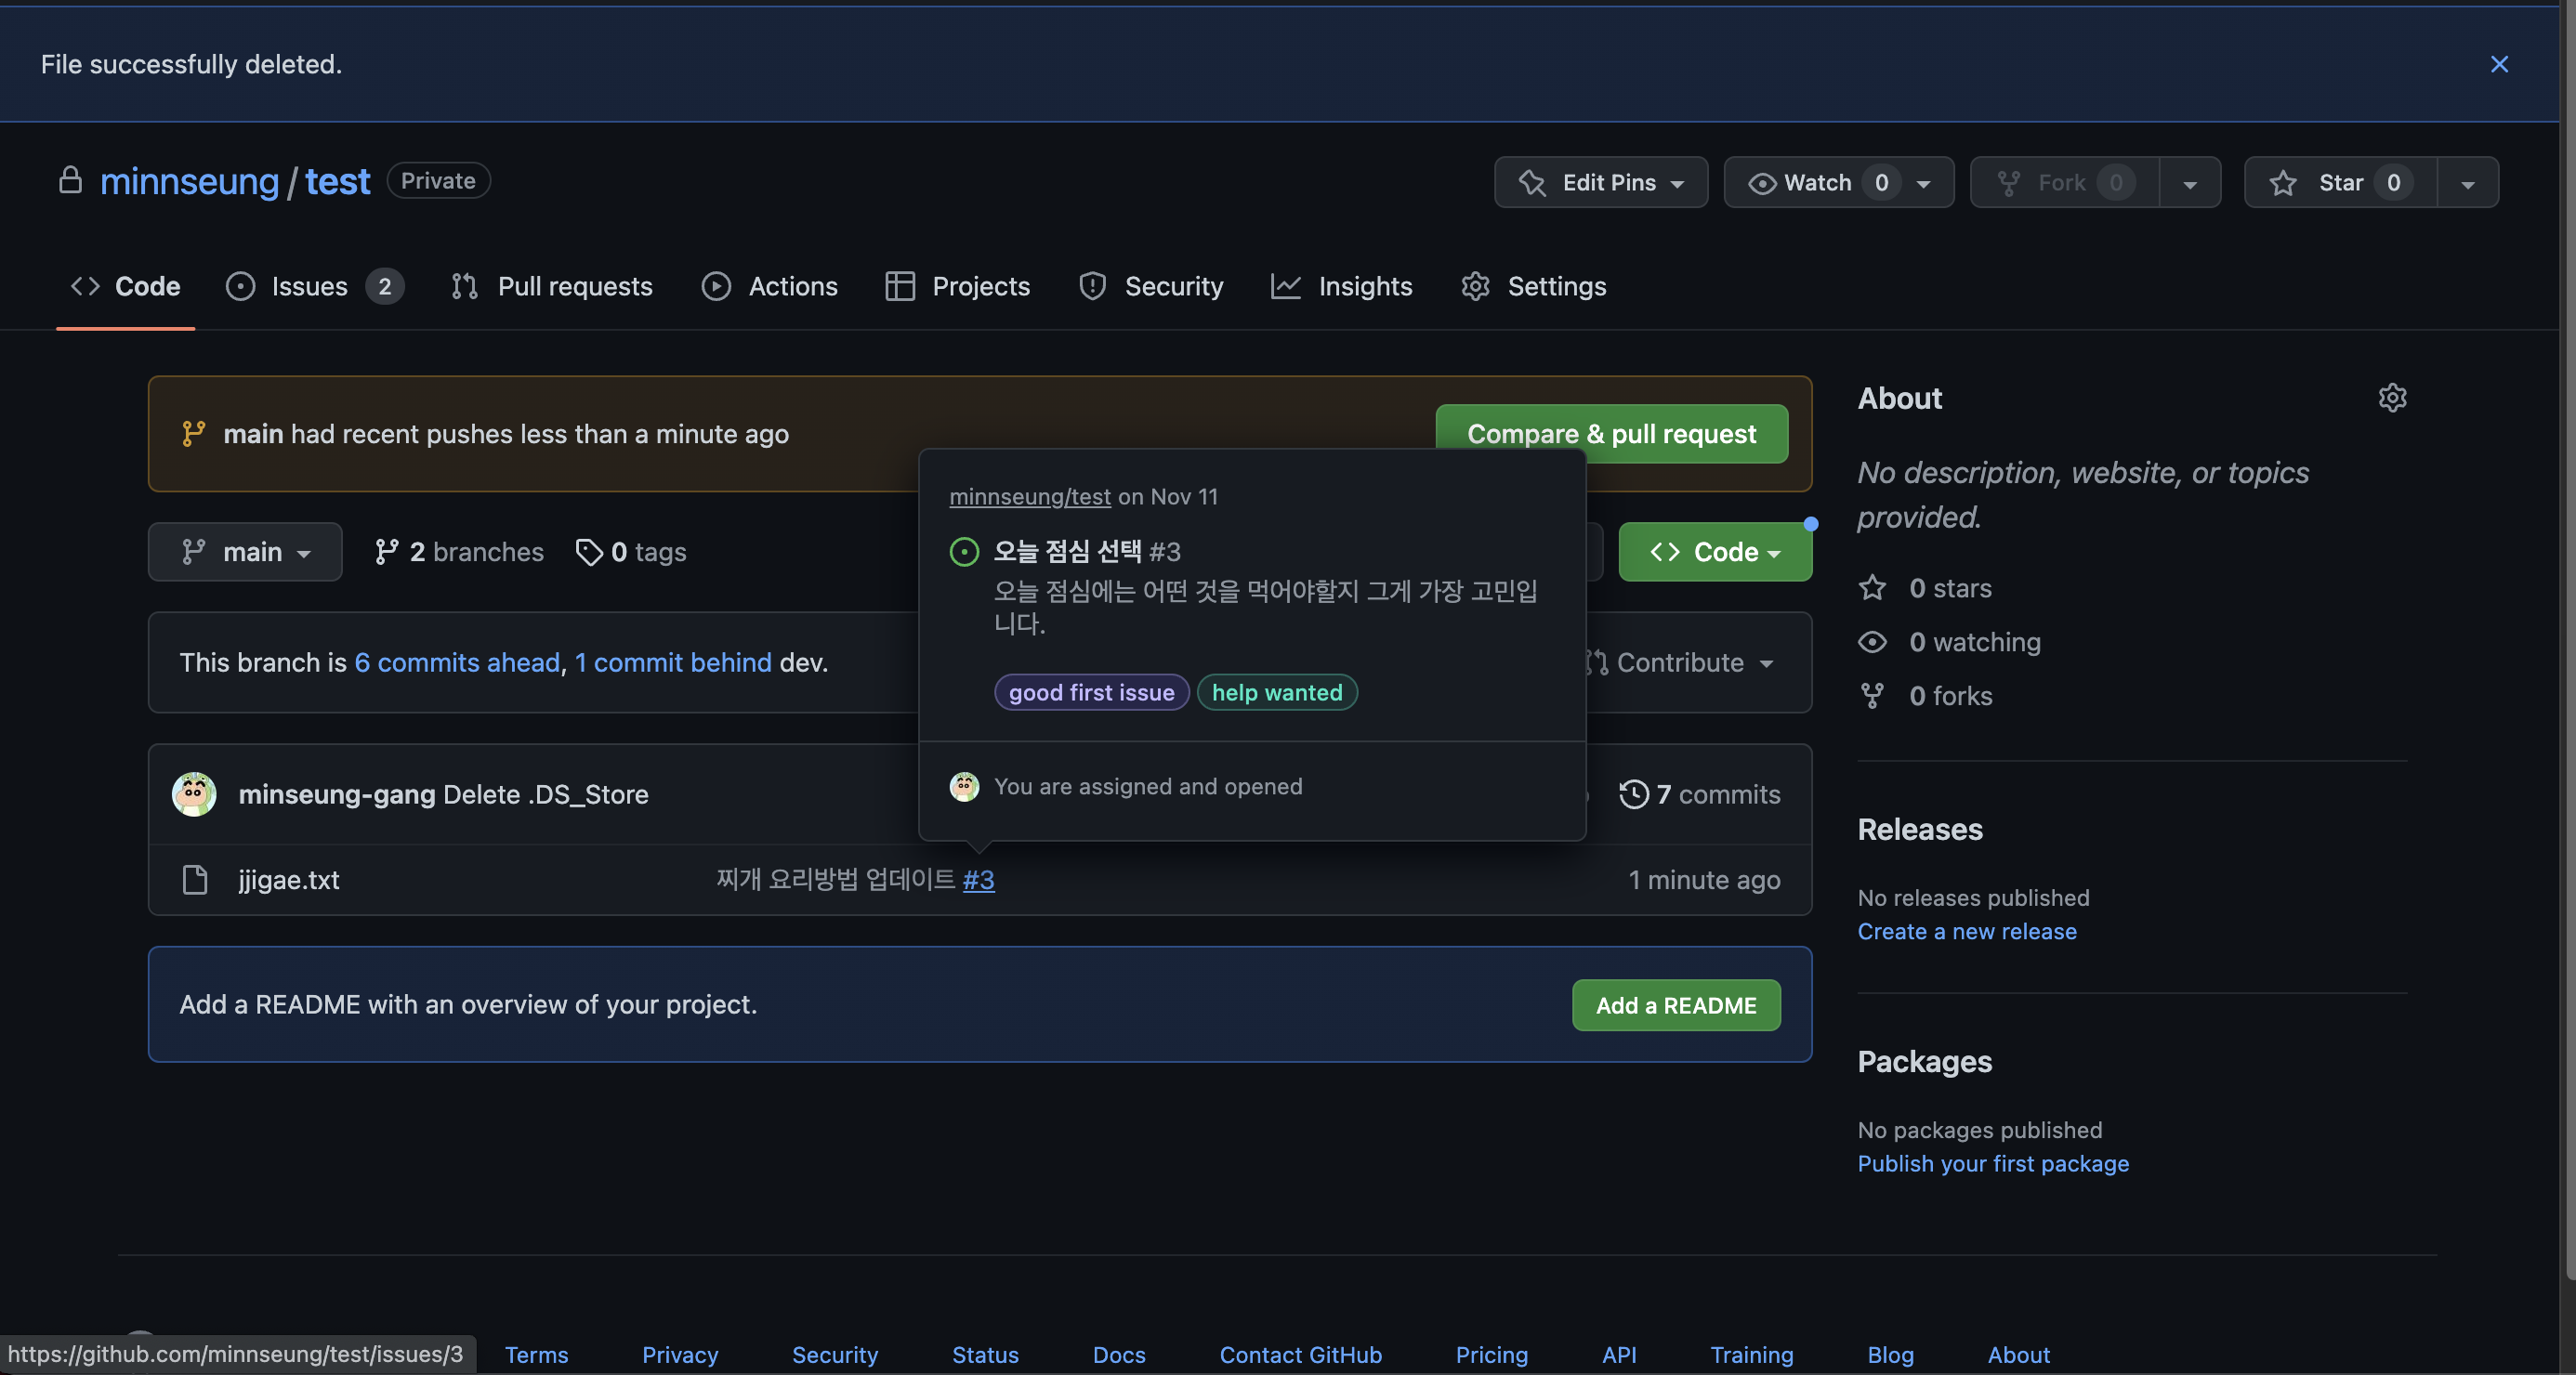Open the Edit Pins dropdown
The image size is (2576, 1375).
point(1600,182)
